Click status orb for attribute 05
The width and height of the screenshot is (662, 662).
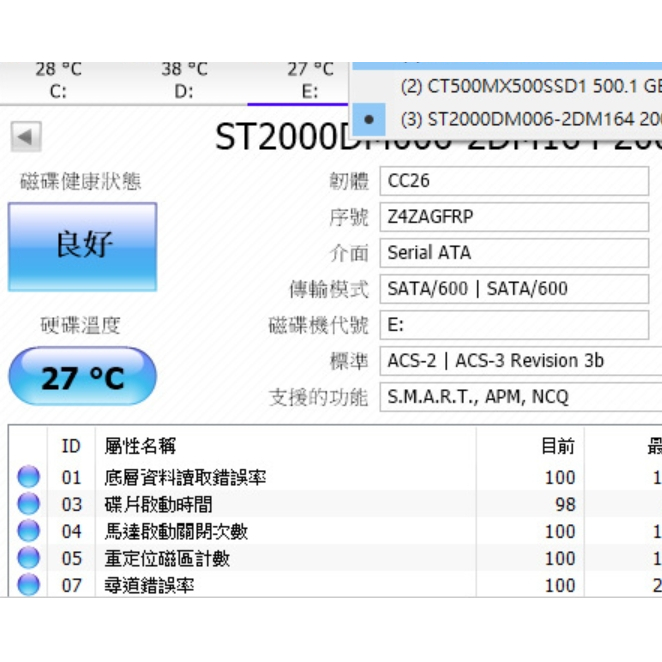29,558
